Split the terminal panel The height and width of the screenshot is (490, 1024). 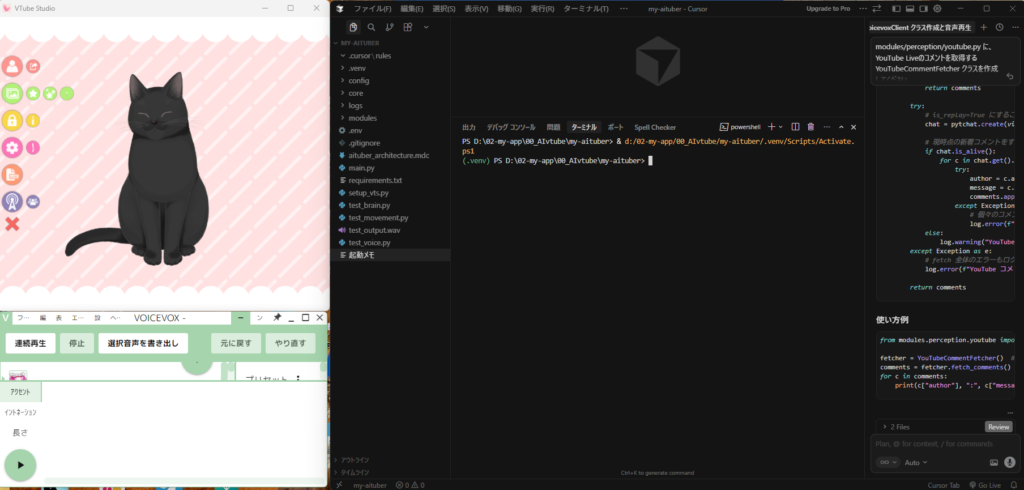(x=795, y=127)
